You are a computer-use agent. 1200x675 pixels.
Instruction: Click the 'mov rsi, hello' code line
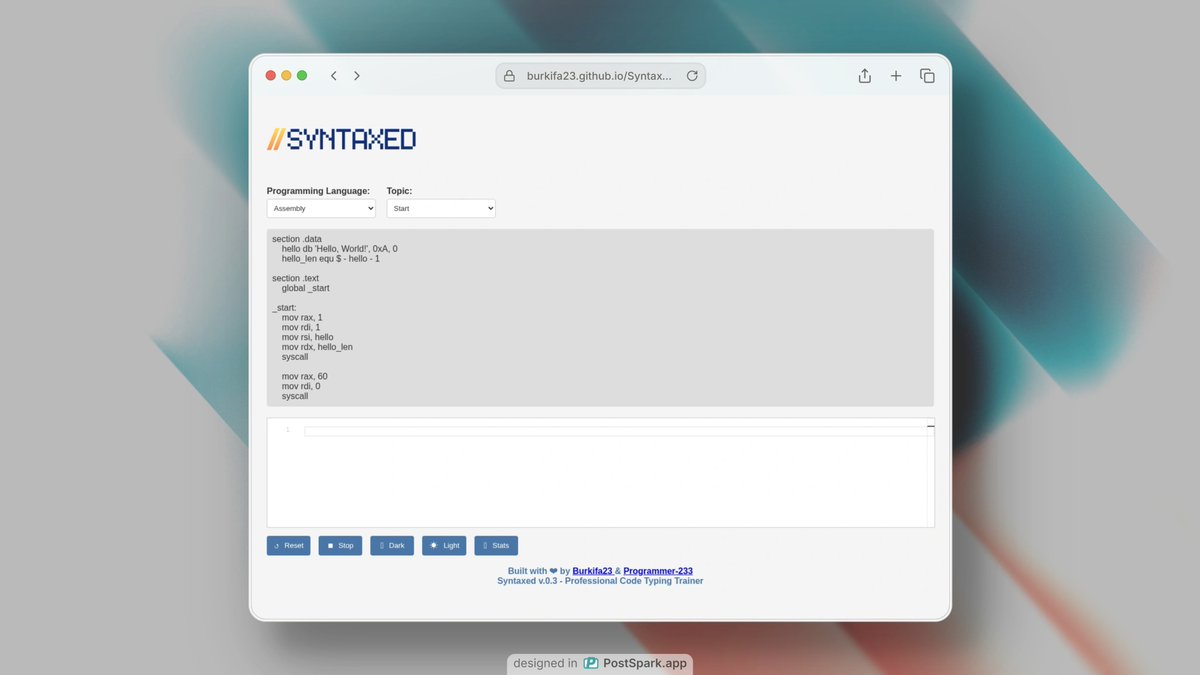click(308, 337)
